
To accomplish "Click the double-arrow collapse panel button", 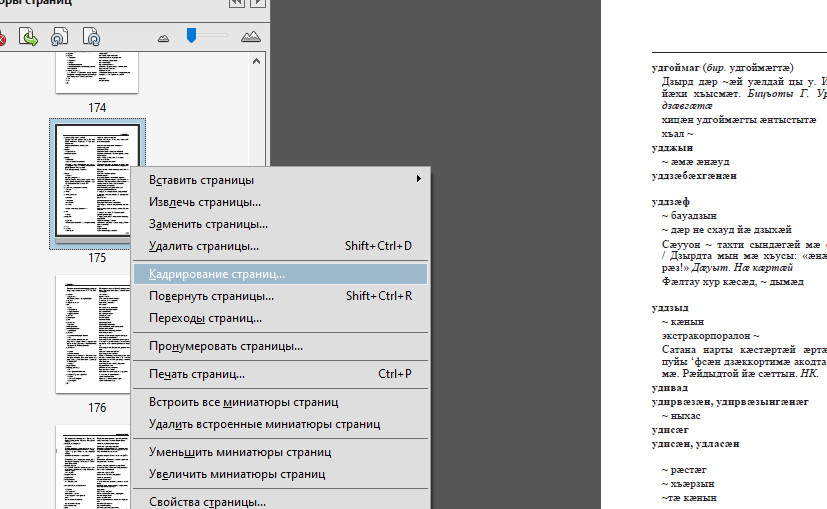I will click(x=237, y=3).
